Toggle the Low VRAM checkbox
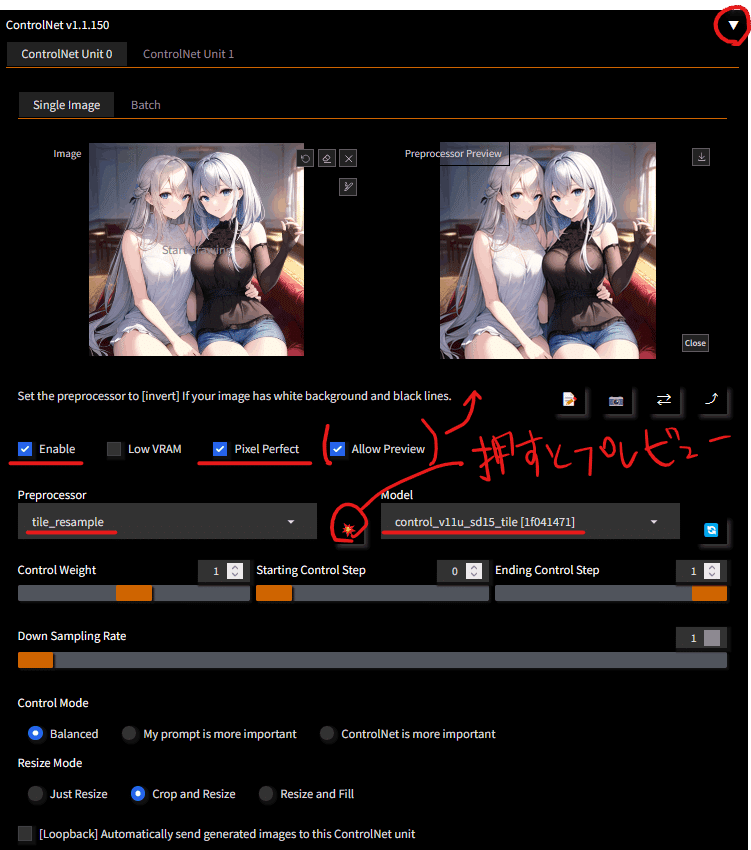Screen dimensions: 751x850 coord(114,449)
